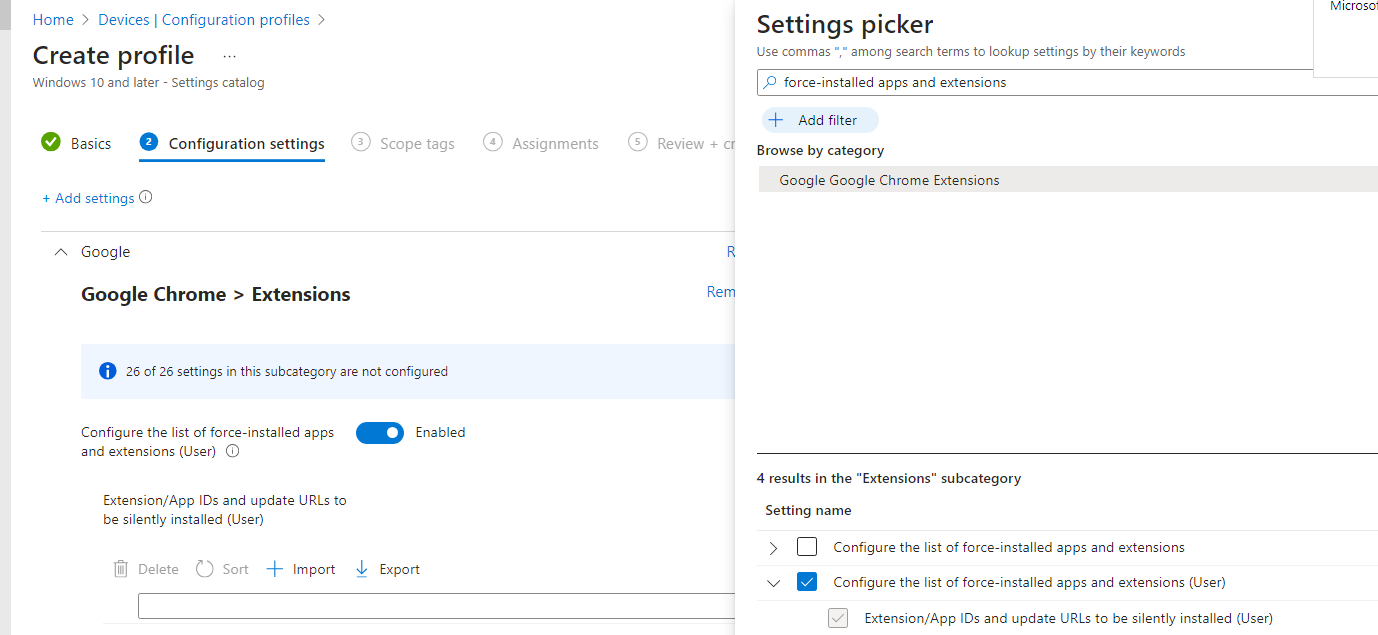The width and height of the screenshot is (1378, 635).
Task: Select the Configuration settings step
Action: pos(232,143)
